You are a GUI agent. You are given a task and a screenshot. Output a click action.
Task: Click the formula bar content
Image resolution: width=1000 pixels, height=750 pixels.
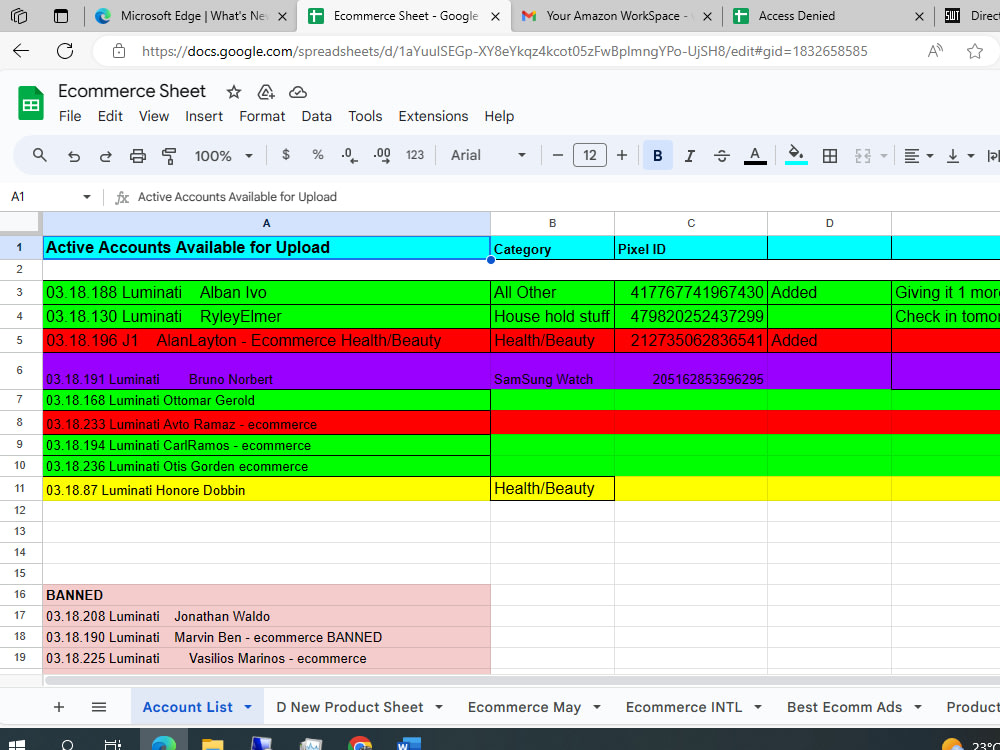(x=237, y=197)
